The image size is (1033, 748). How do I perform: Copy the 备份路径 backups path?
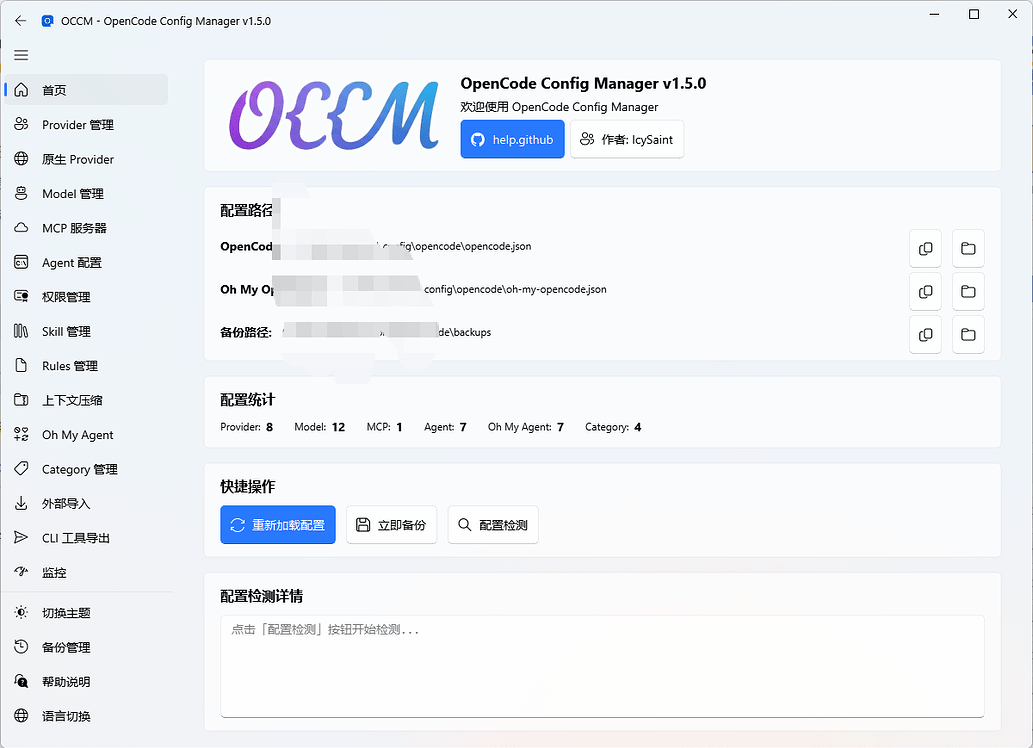pos(926,335)
